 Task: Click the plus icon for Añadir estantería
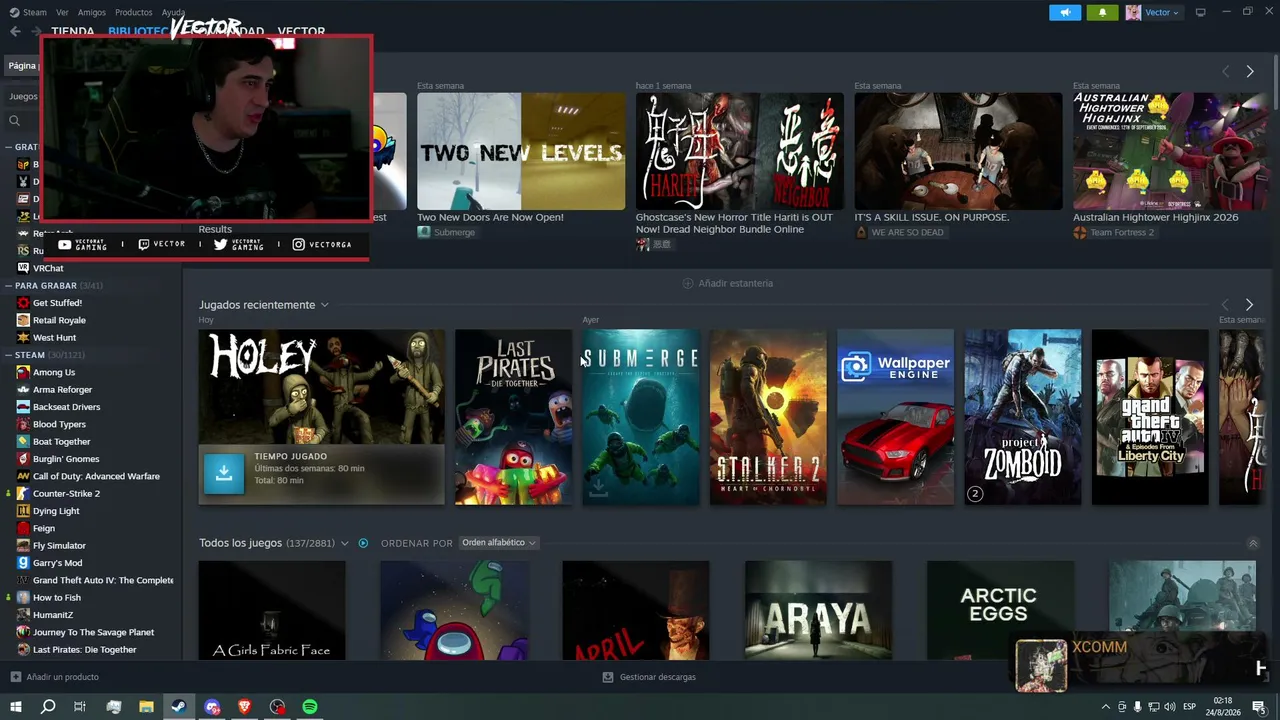pos(687,283)
